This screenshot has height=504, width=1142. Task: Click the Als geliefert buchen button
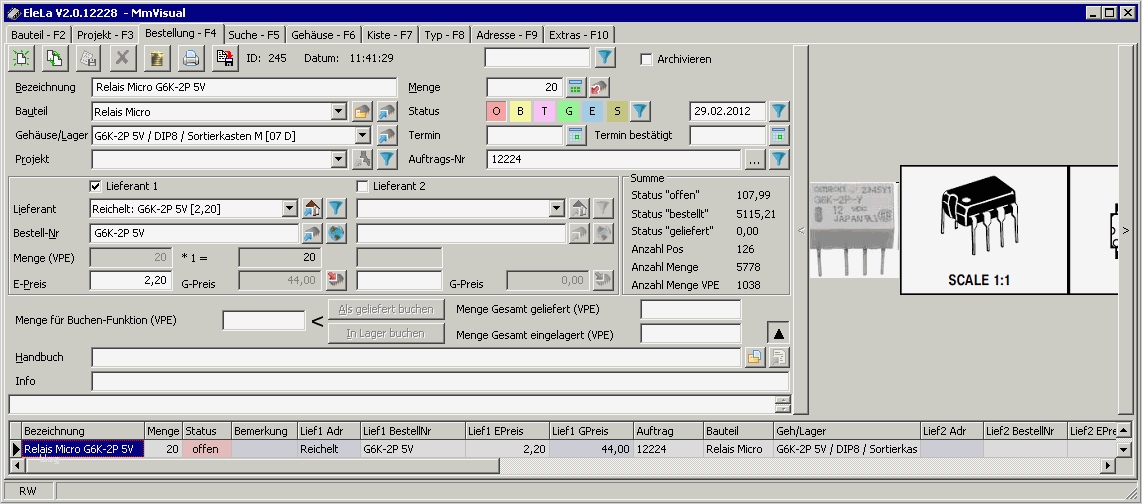[x=386, y=310]
